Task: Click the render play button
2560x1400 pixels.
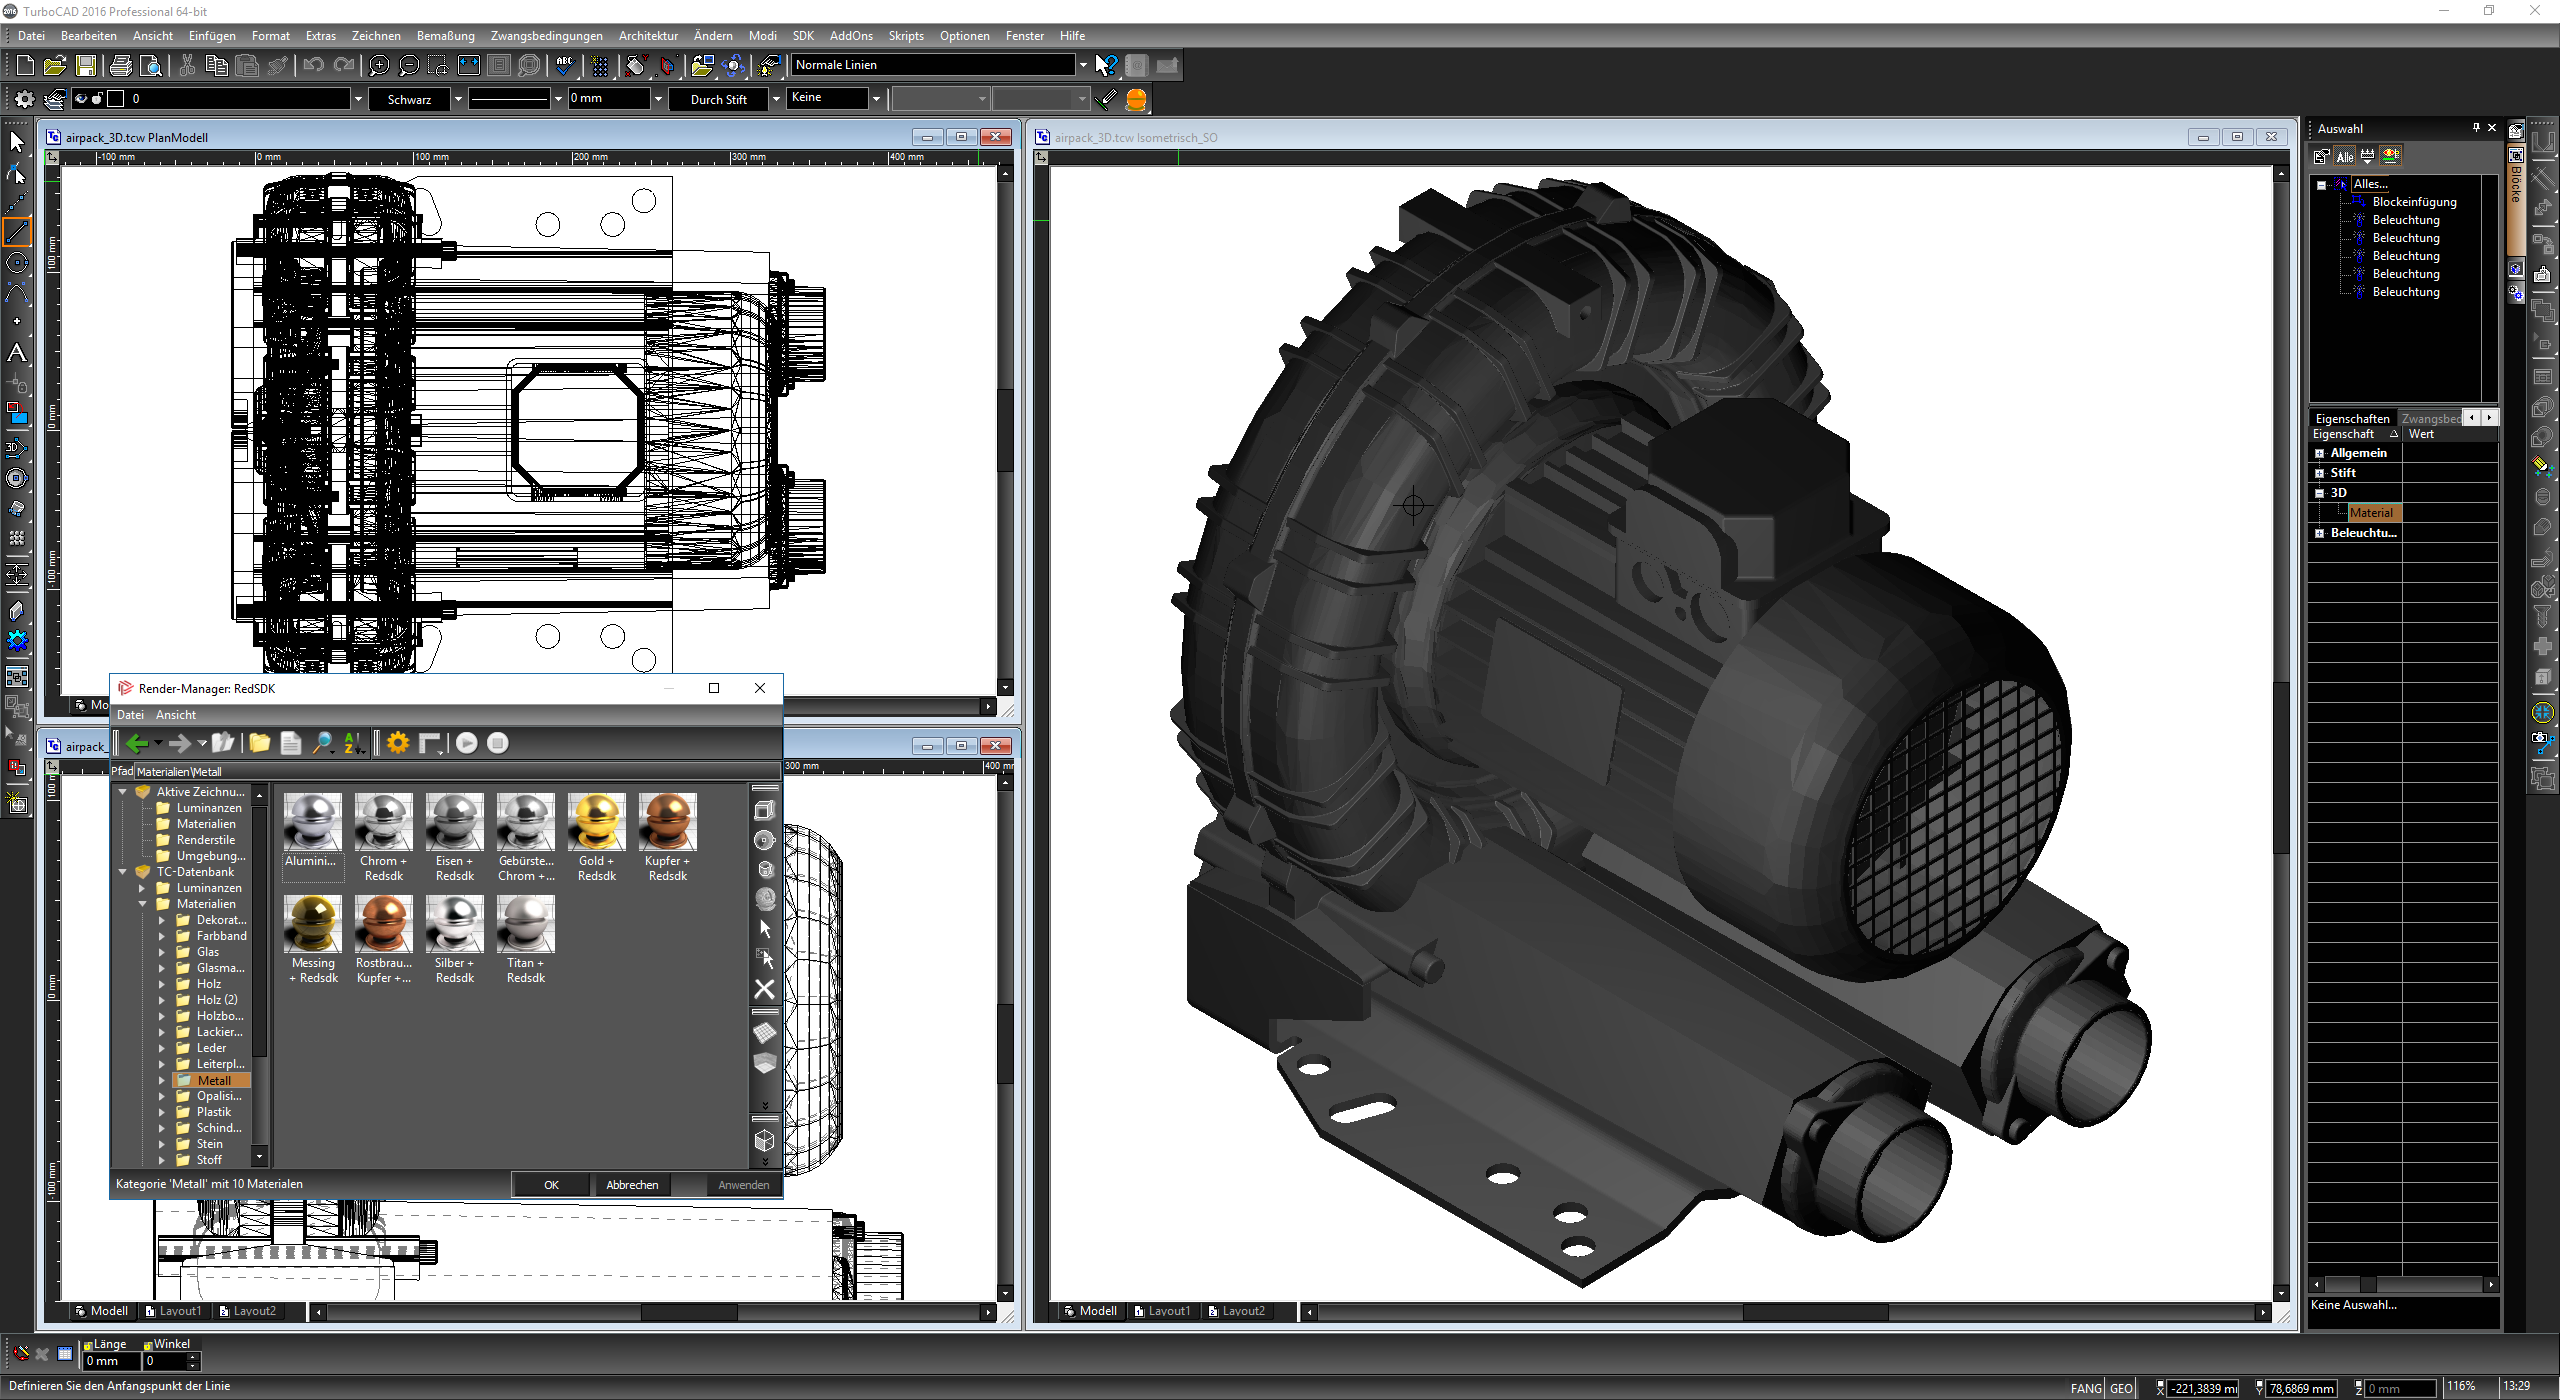Action: 466,743
